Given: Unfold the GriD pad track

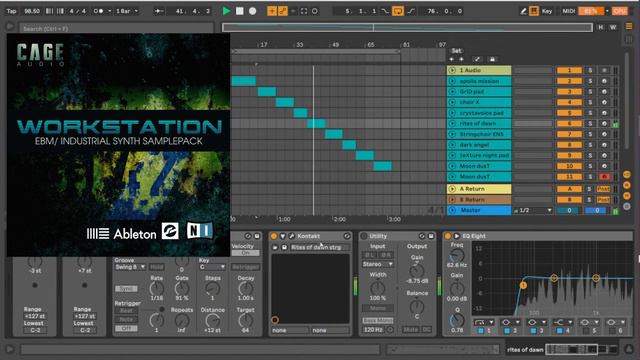Looking at the screenshot, I should (452, 91).
